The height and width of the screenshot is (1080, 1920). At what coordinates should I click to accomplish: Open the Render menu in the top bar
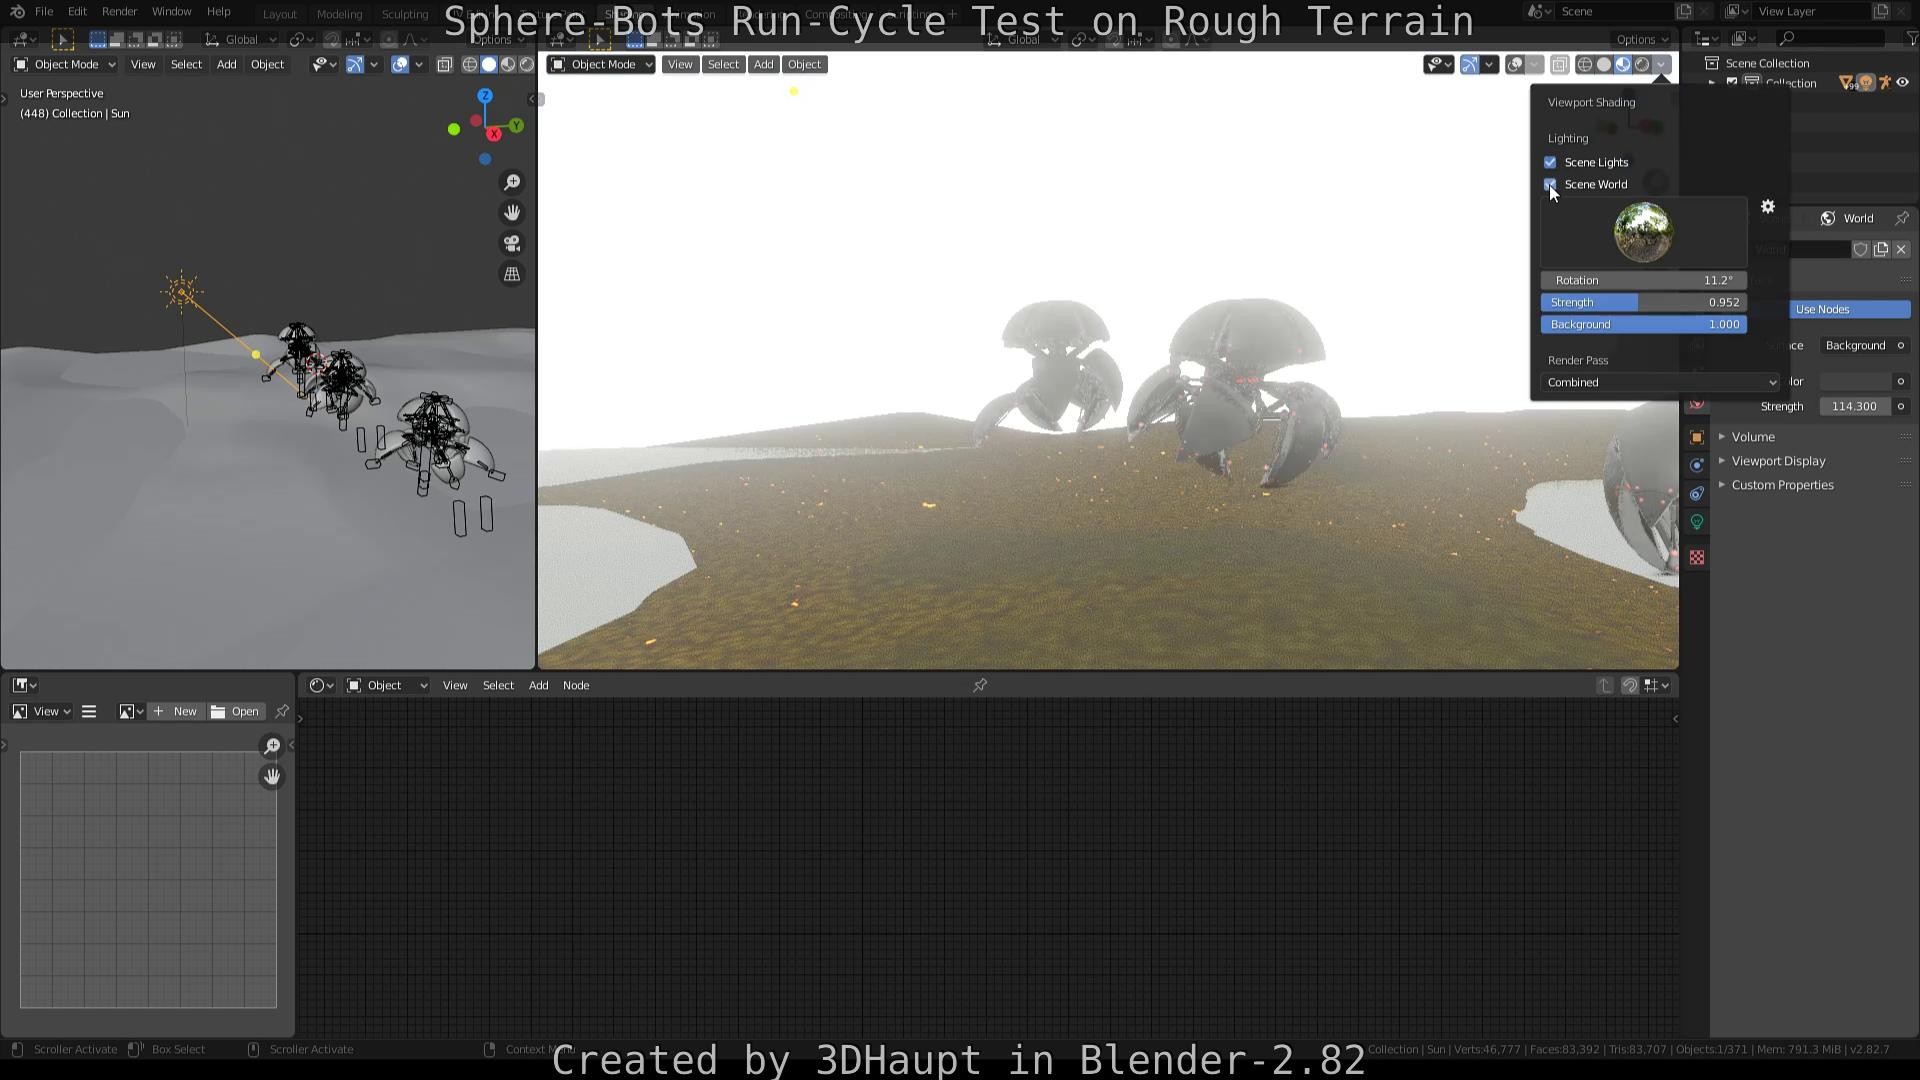[x=119, y=11]
